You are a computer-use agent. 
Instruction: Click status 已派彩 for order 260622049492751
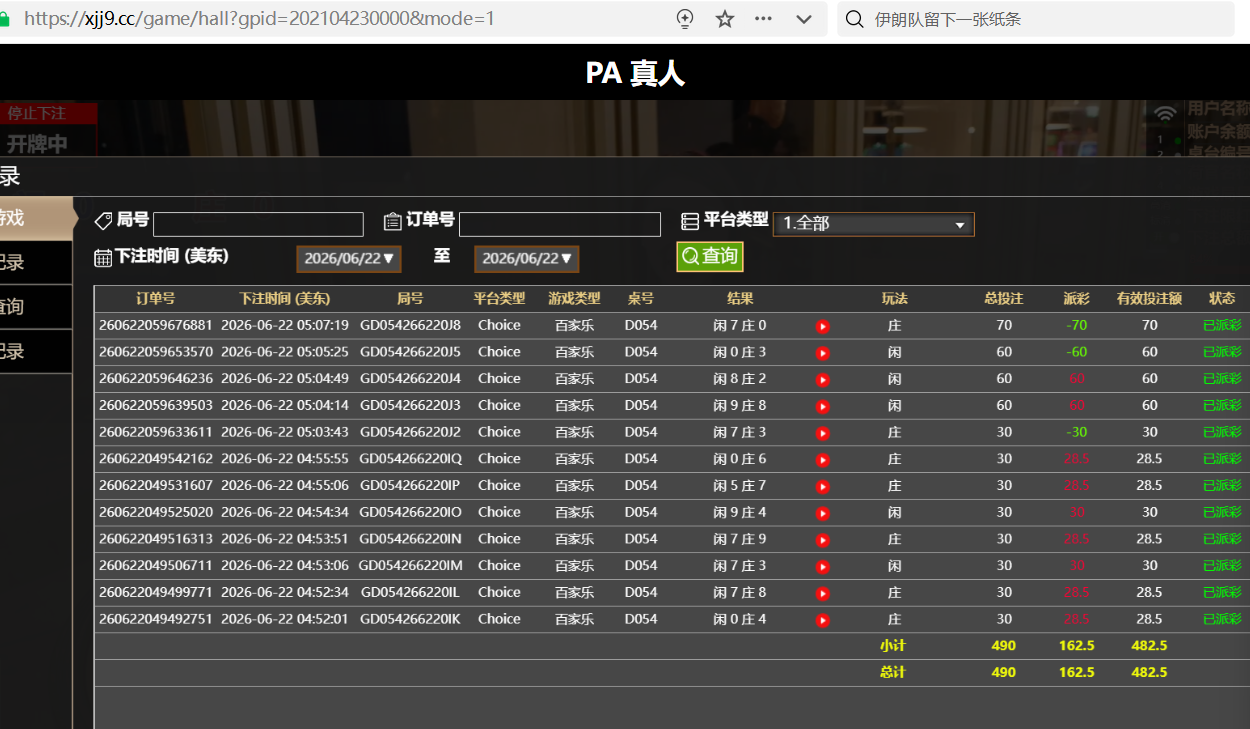(1222, 619)
